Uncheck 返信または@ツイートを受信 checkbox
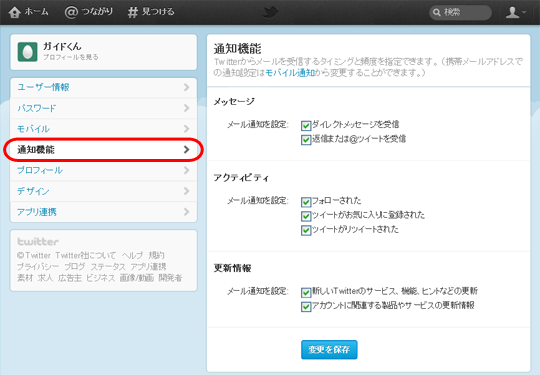The height and width of the screenshot is (375, 540). pyautogui.click(x=306, y=140)
